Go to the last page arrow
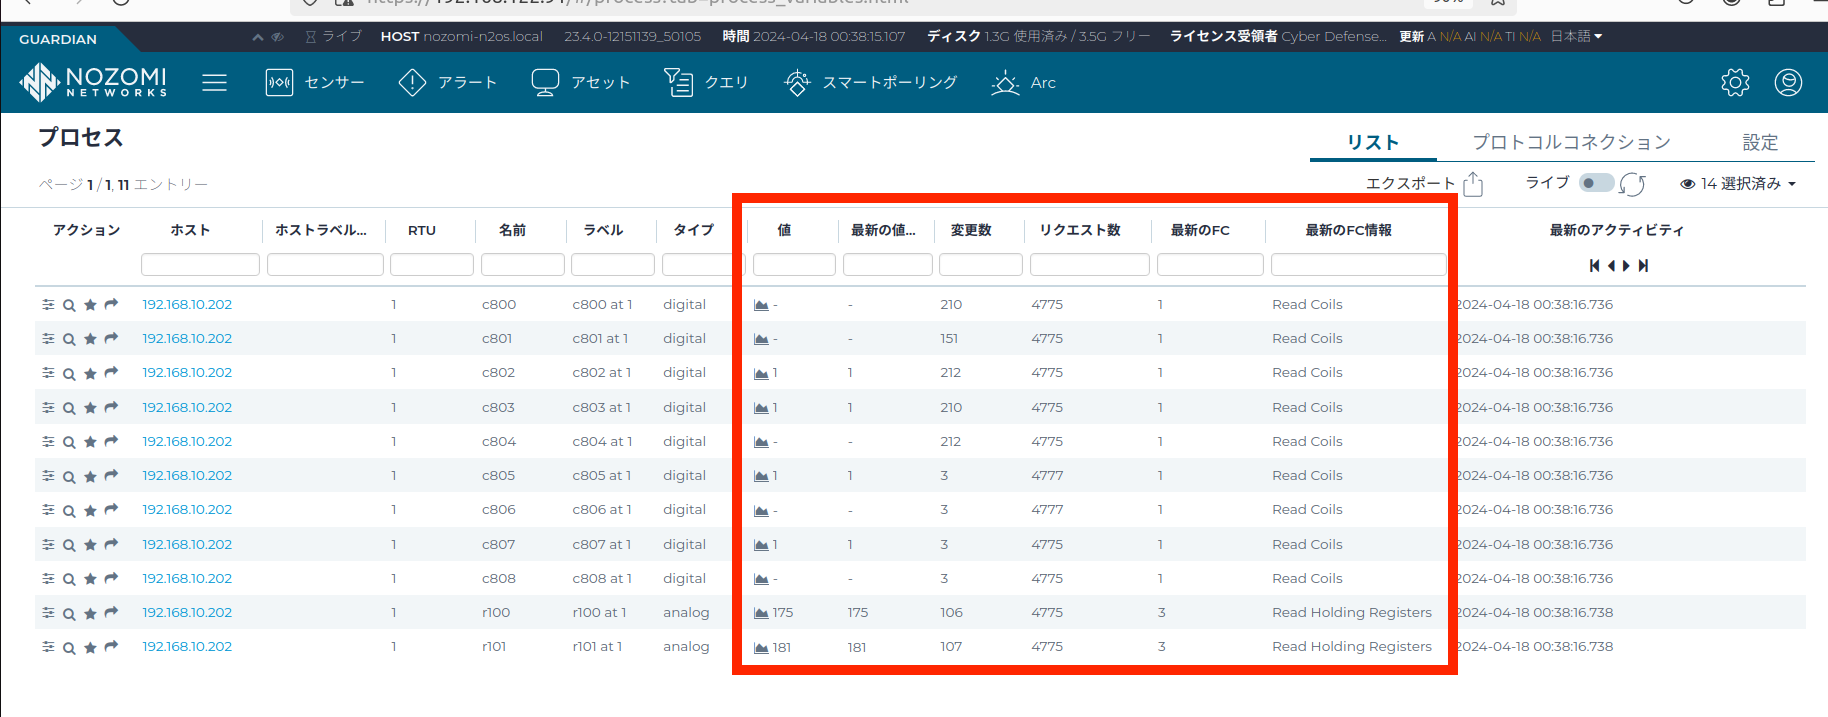1828x717 pixels. point(1643,266)
